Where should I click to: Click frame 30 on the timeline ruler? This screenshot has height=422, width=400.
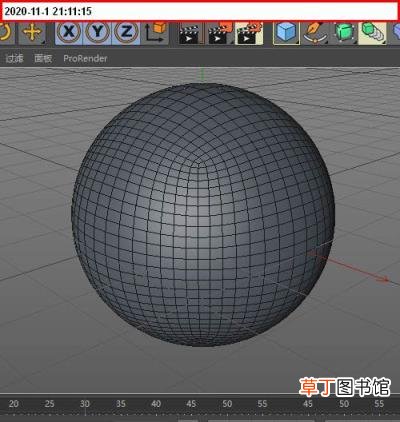tap(85, 404)
